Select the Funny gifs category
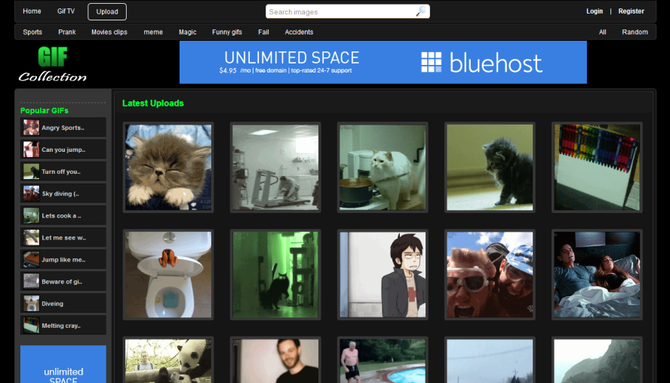 coord(227,32)
